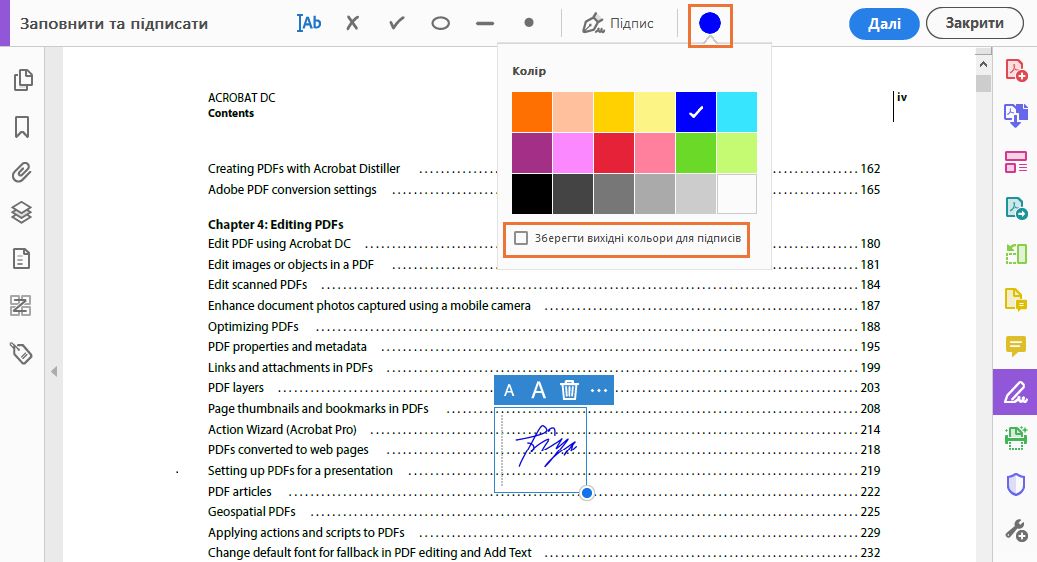
Task: Open the Protect shield tool
Action: coord(1016,484)
